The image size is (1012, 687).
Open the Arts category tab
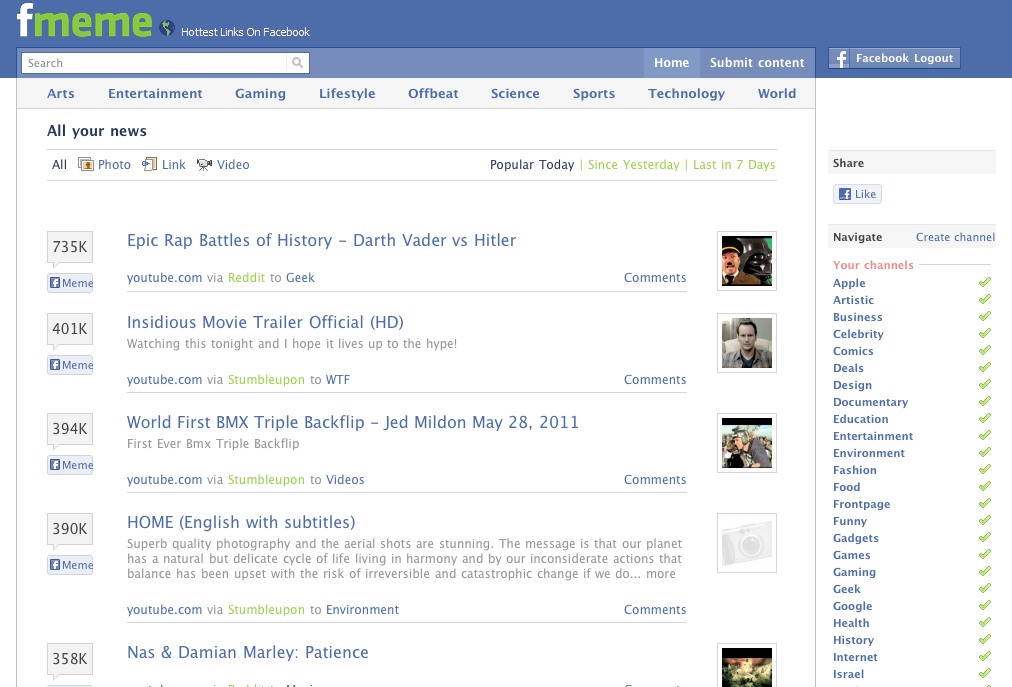click(x=61, y=93)
